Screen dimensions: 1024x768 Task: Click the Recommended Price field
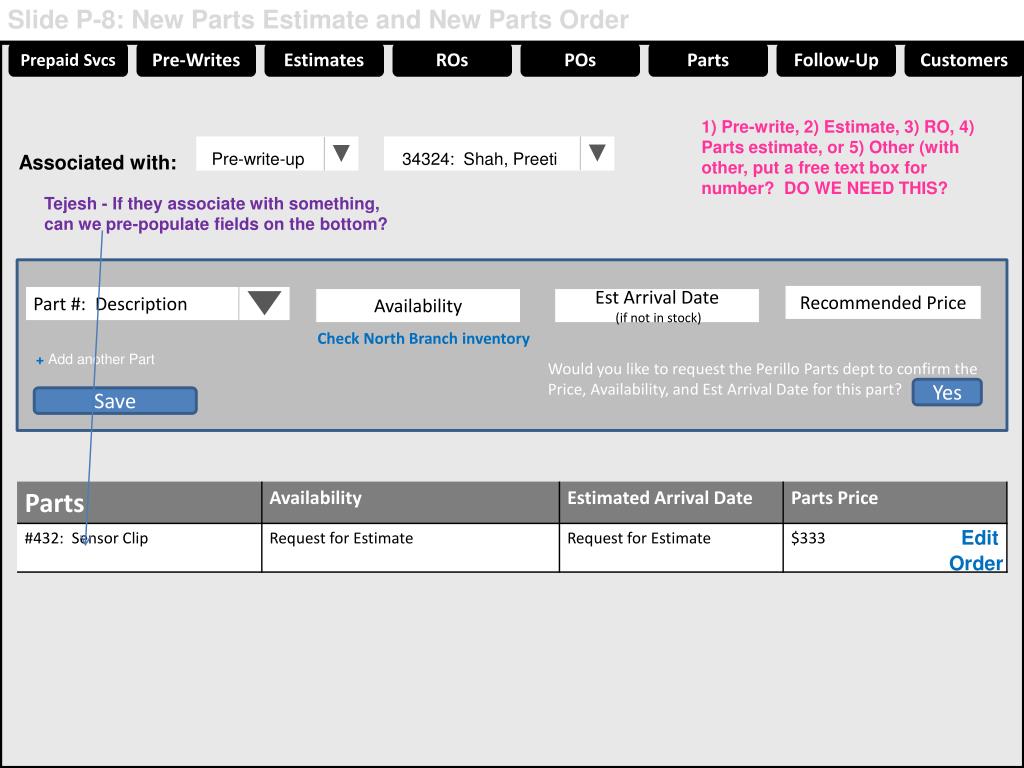(883, 302)
